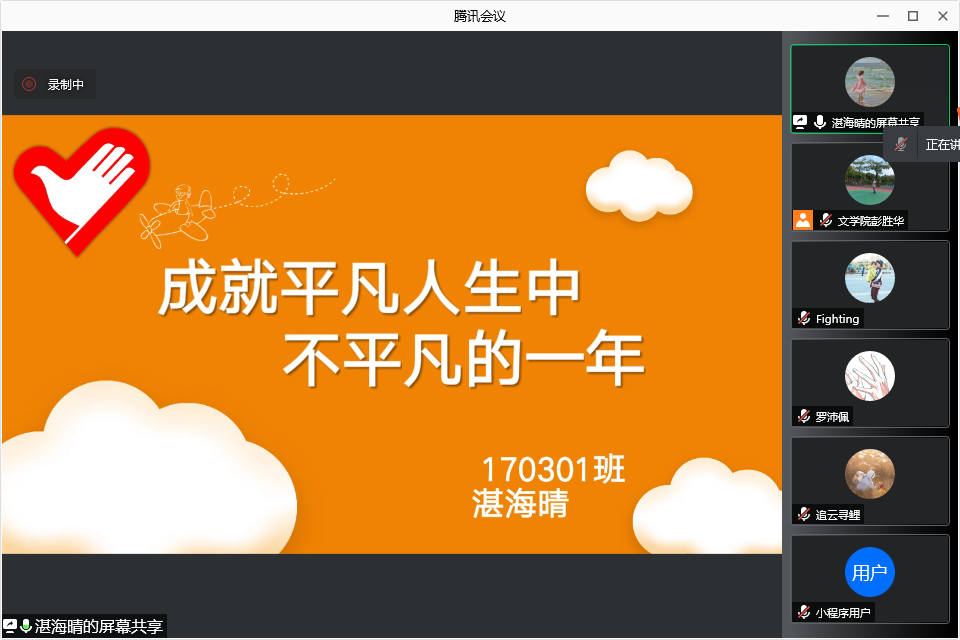The image size is (960, 640).
Task: Click the microphone icon on 湛海晴's video tile
Action: pos(820,121)
